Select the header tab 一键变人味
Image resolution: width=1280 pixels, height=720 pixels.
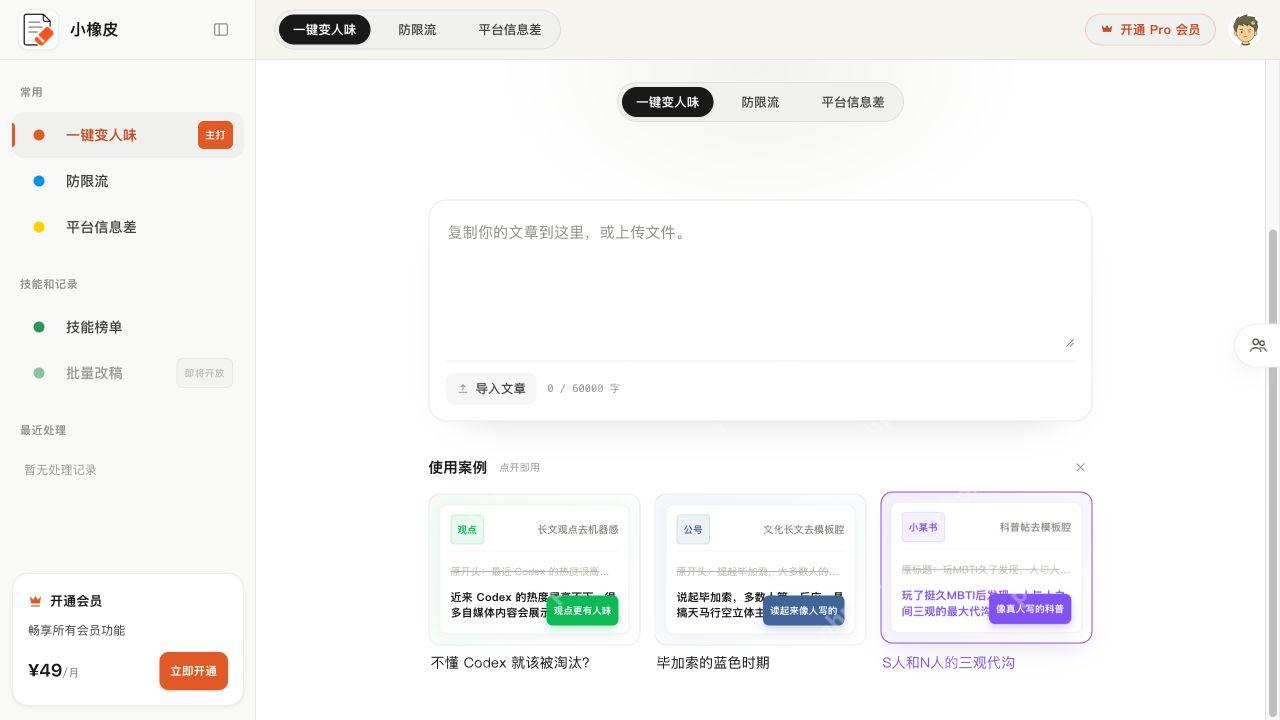click(324, 30)
